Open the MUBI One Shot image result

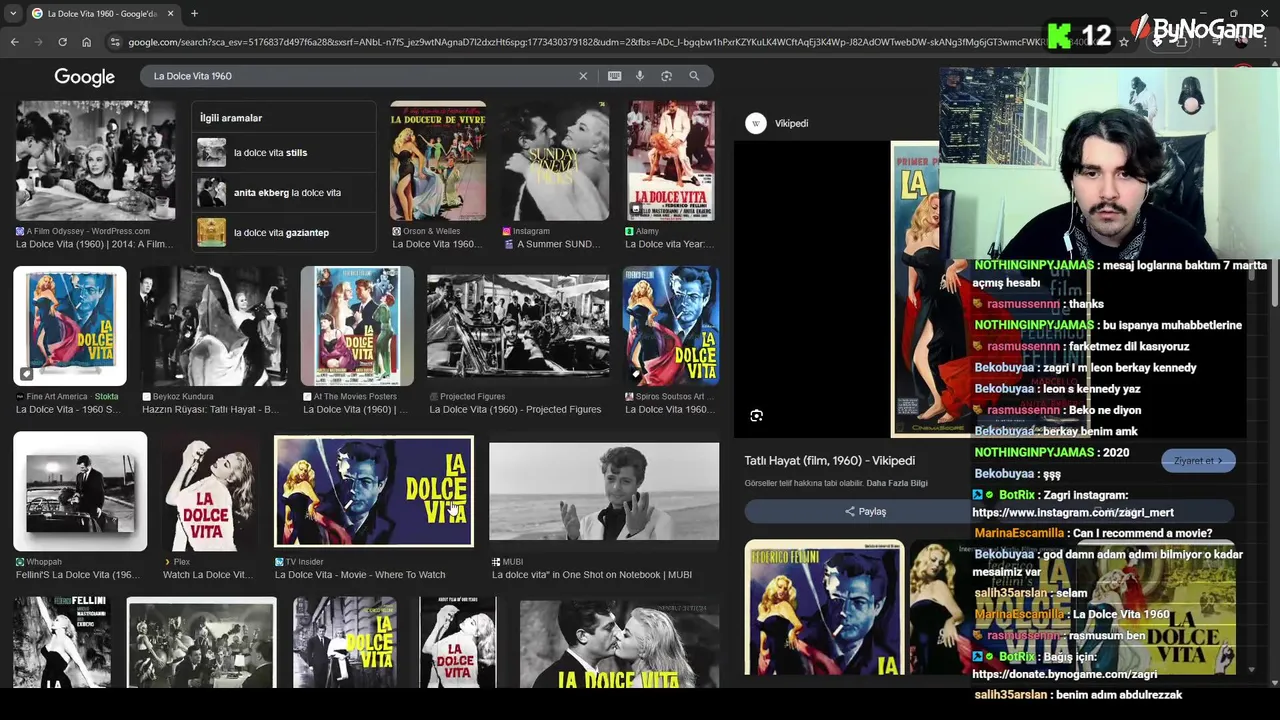tap(604, 491)
